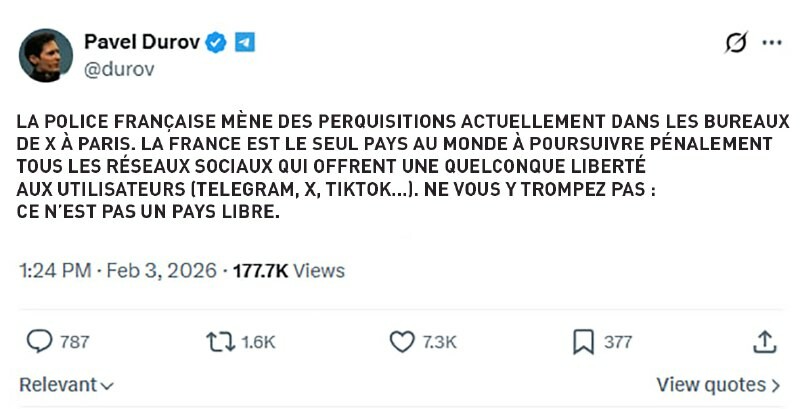
Task: Click the Pavel Durov display name
Action: (141, 42)
